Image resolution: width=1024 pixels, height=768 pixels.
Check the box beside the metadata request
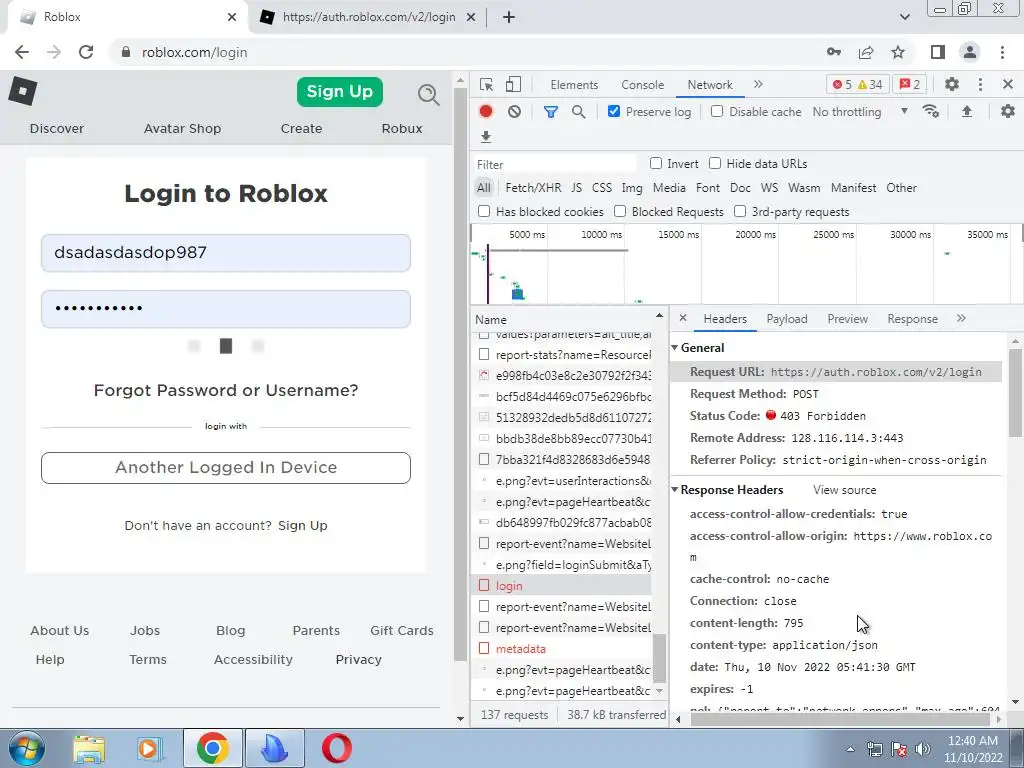tap(484, 648)
